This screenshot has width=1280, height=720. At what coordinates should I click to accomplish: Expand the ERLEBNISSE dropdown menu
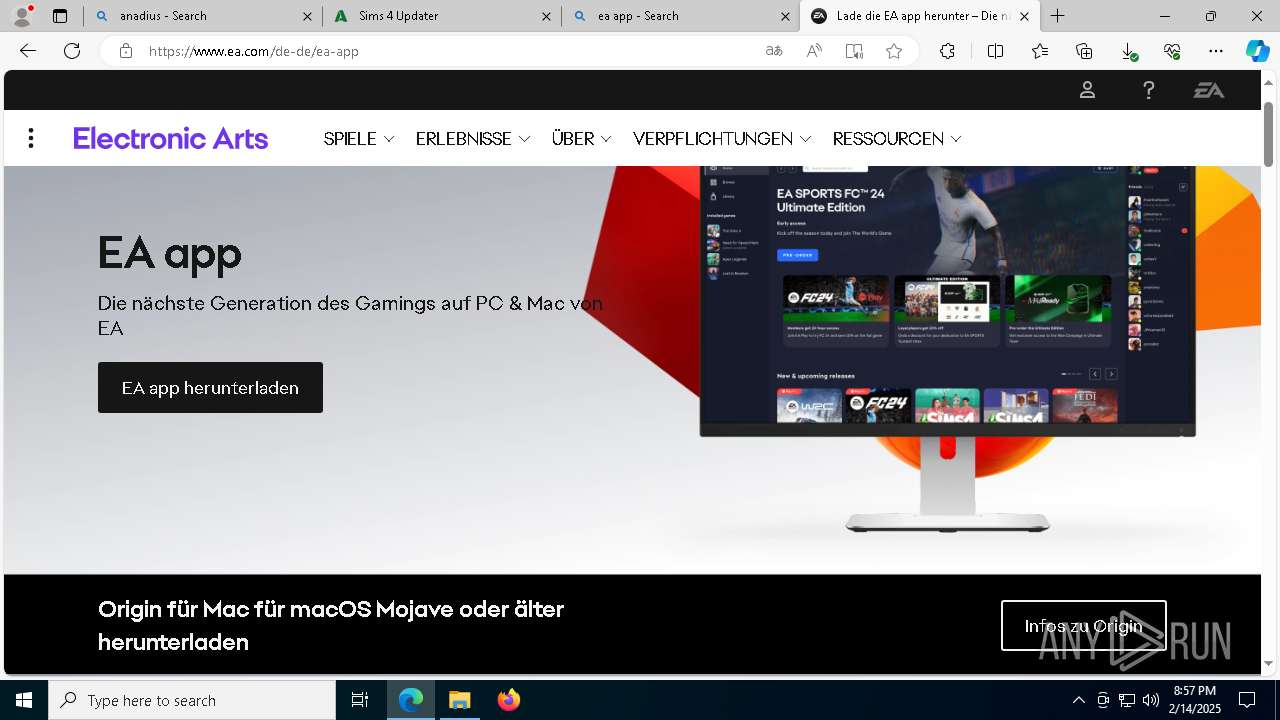coord(473,139)
